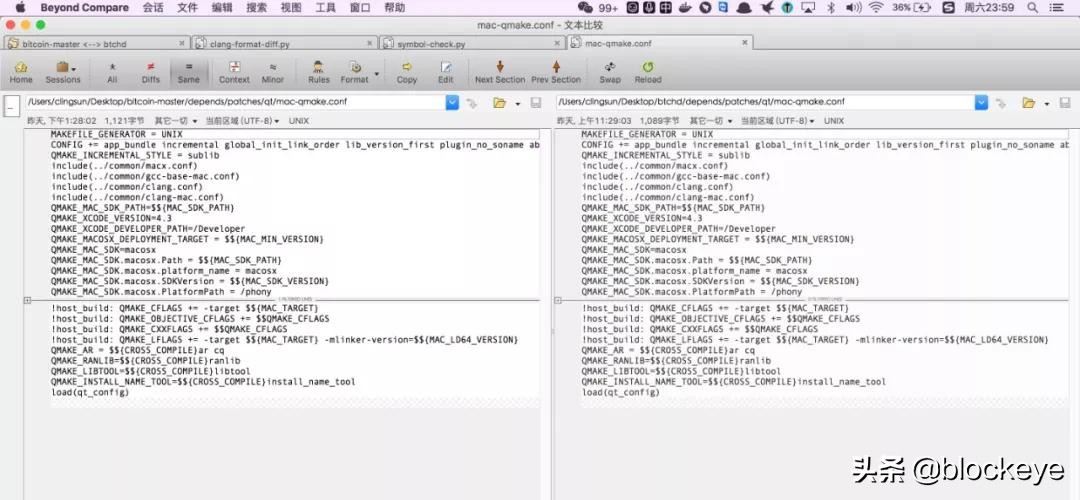Edit right file path field (btchd)
The height and width of the screenshot is (500, 1080).
[765, 102]
